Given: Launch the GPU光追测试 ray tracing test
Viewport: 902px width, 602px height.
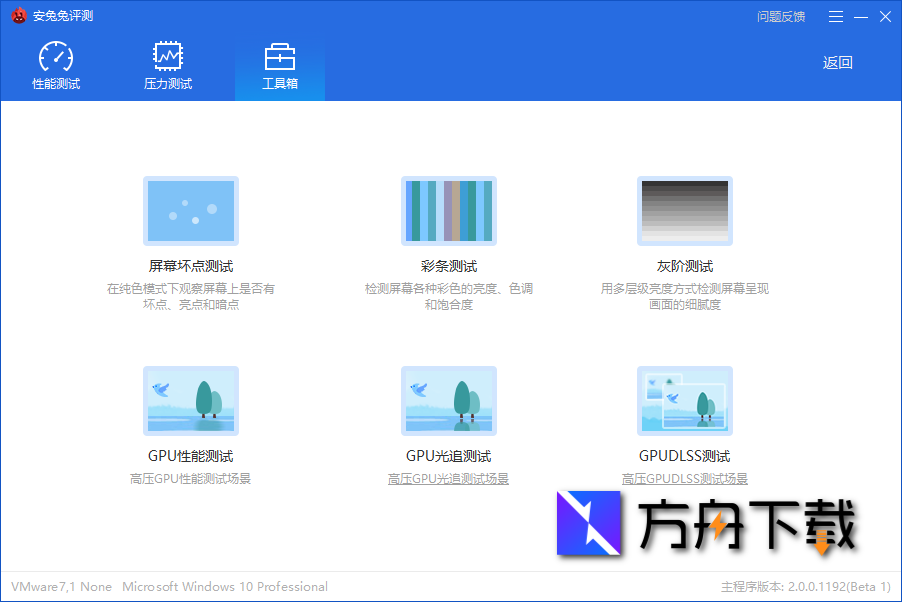Looking at the screenshot, I should (448, 400).
